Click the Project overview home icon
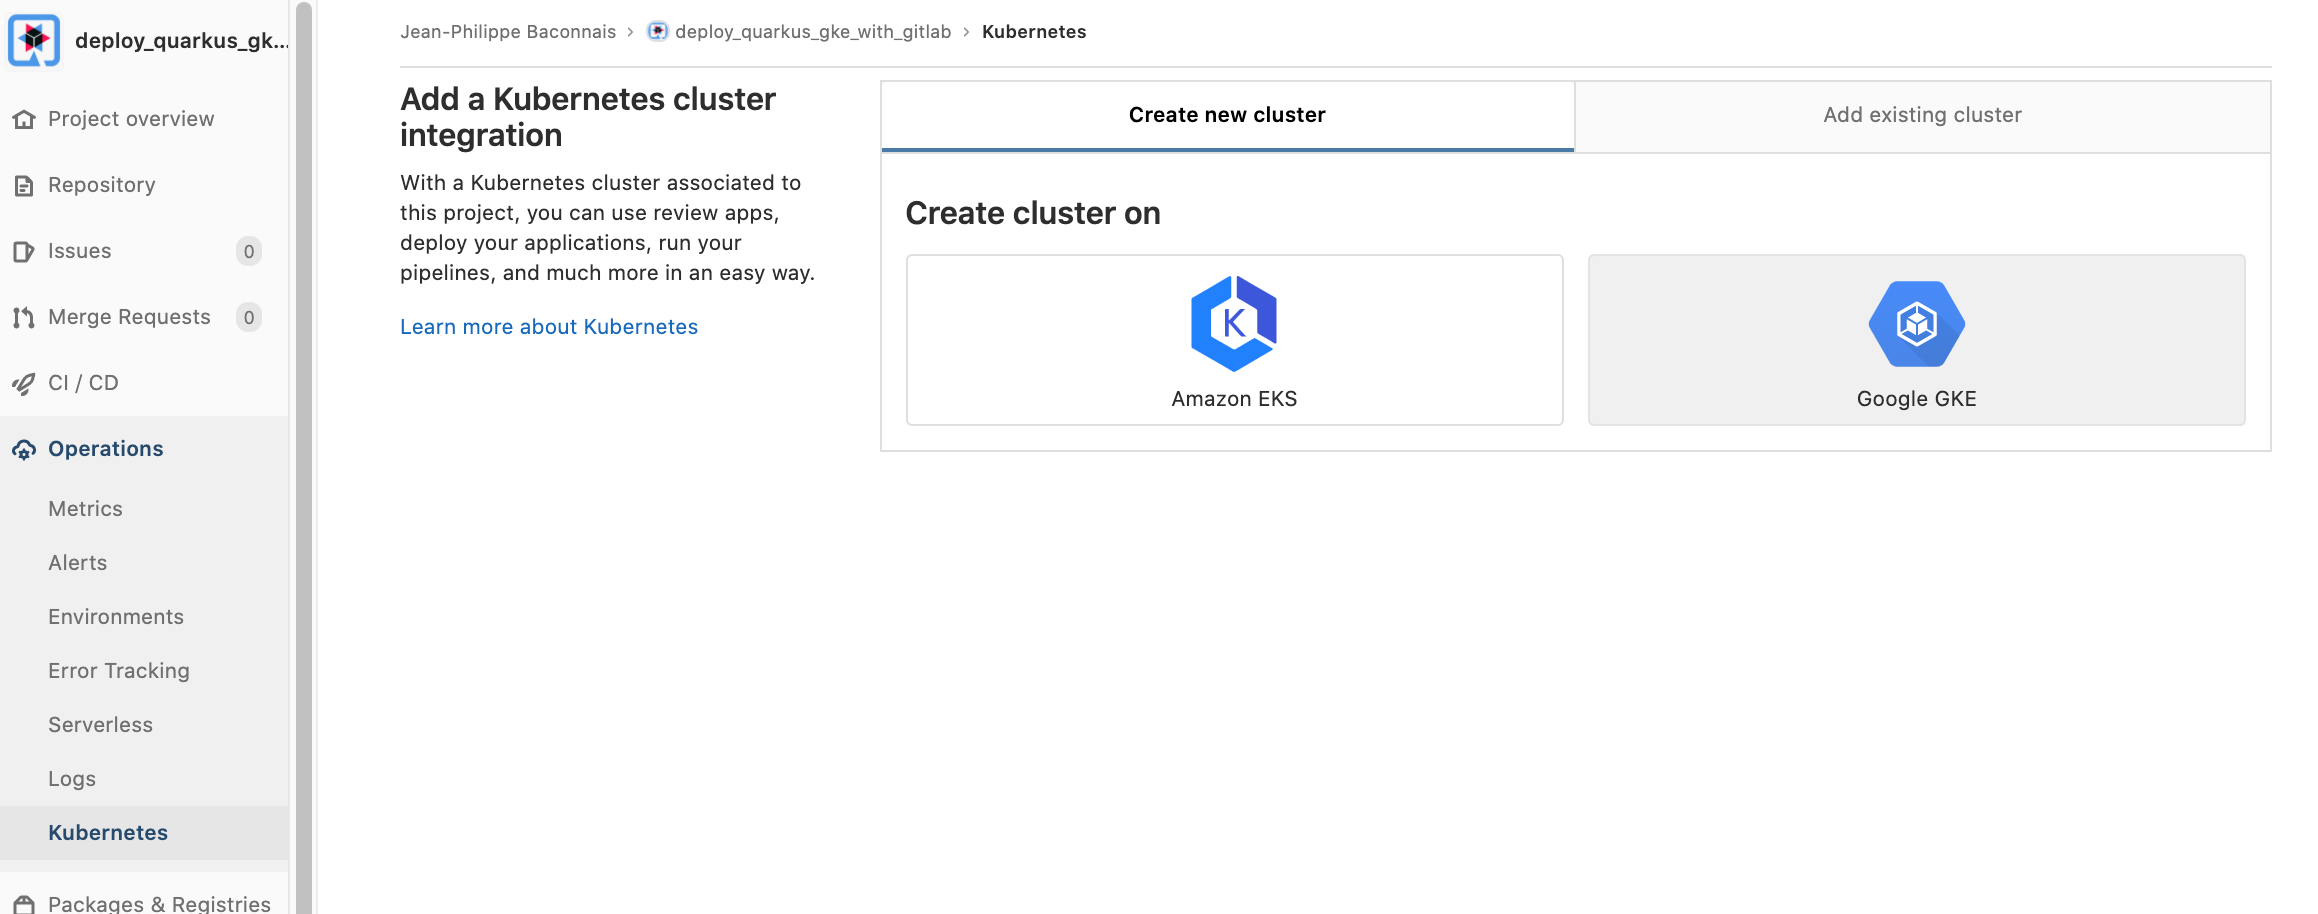 [x=24, y=120]
